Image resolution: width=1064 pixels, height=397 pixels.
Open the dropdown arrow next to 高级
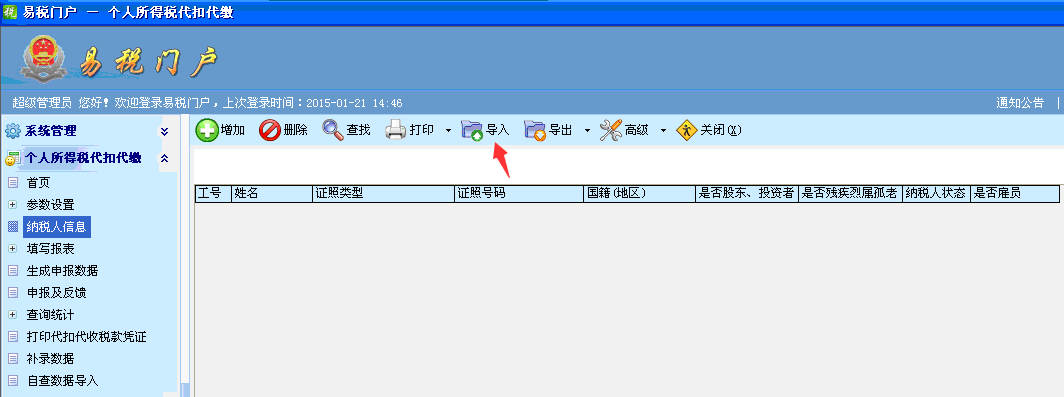[664, 130]
